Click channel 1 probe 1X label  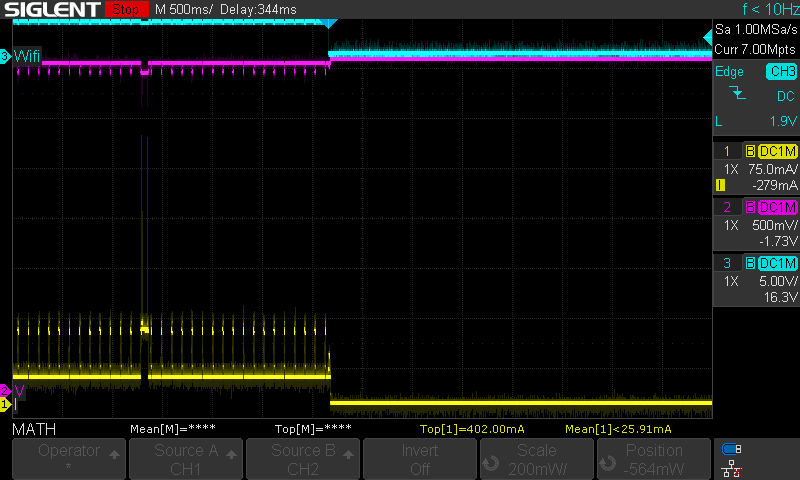coord(731,169)
